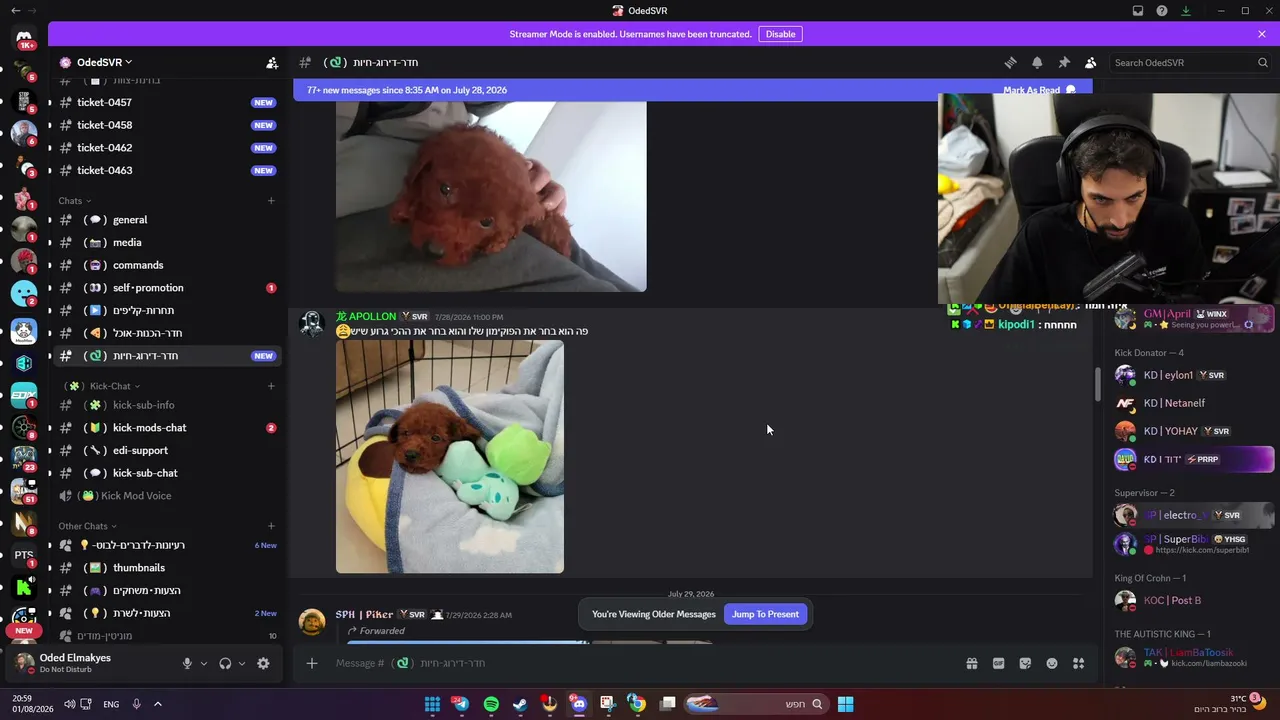Disable Streamer Mode

click(x=780, y=34)
